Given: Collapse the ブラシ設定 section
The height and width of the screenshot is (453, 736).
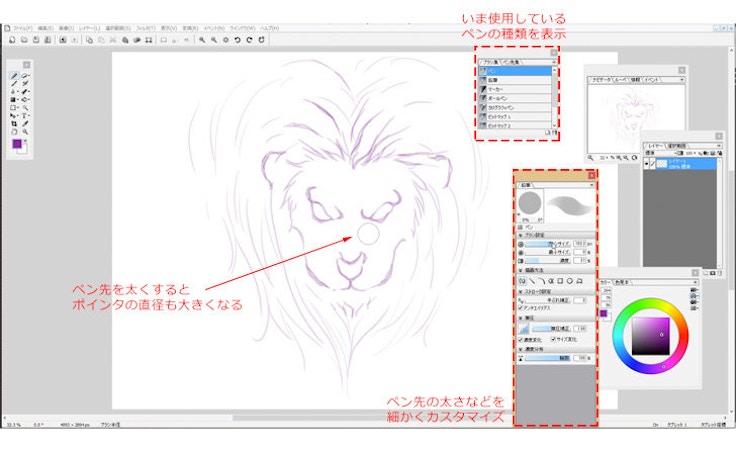Looking at the screenshot, I should click(x=520, y=235).
